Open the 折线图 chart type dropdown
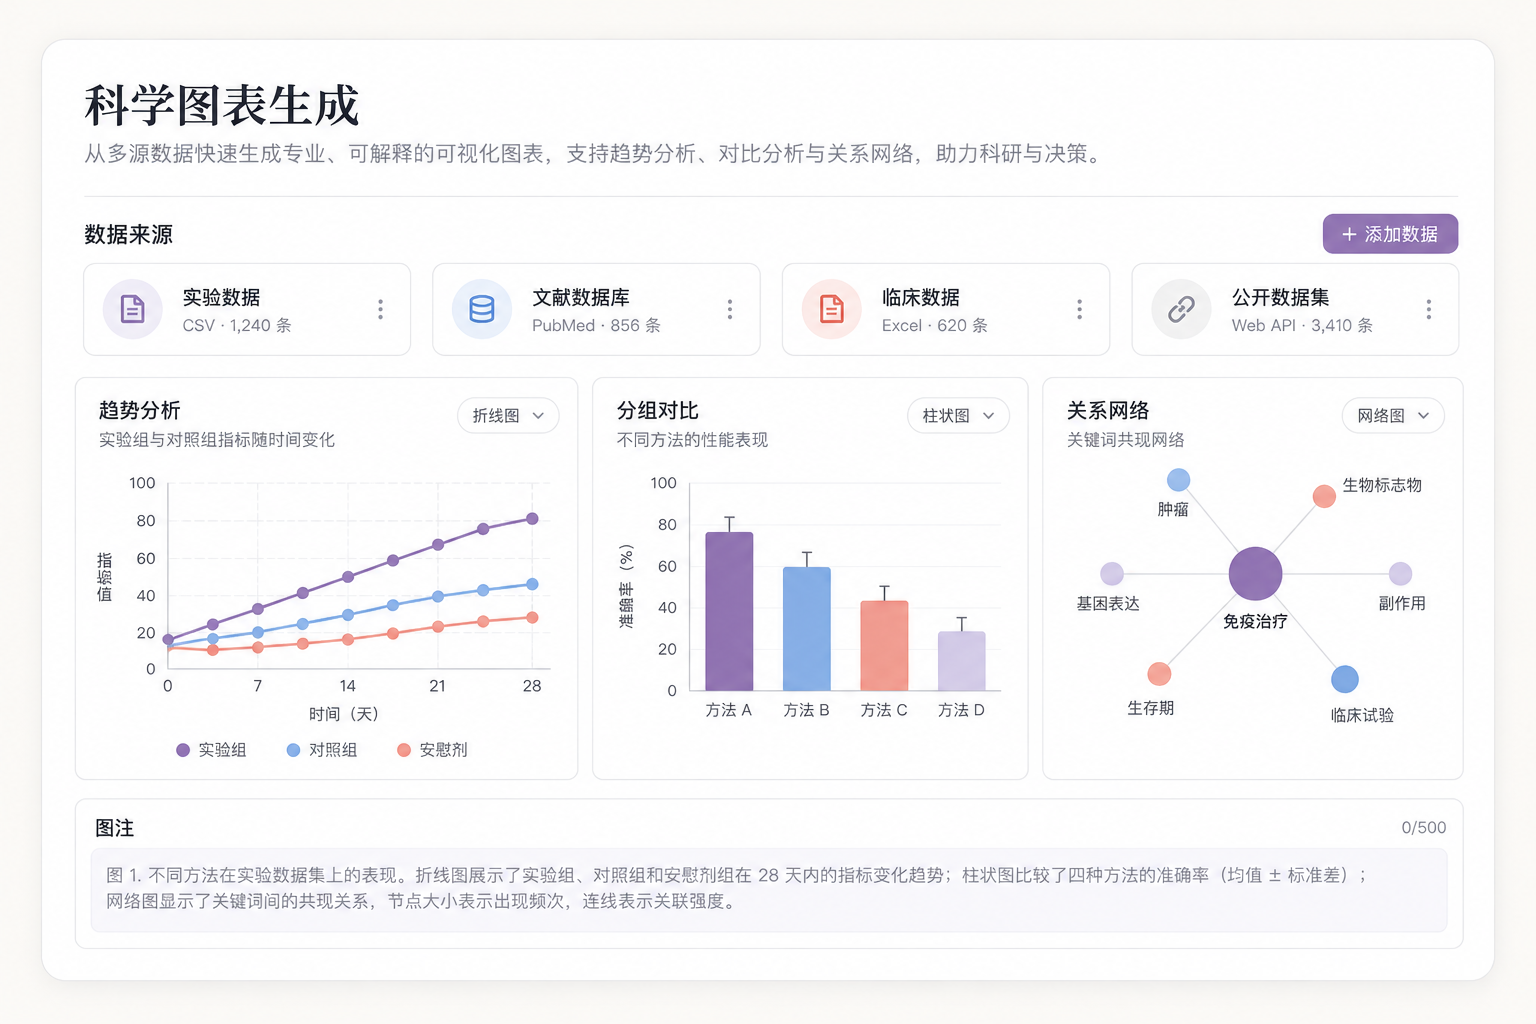 coord(508,416)
